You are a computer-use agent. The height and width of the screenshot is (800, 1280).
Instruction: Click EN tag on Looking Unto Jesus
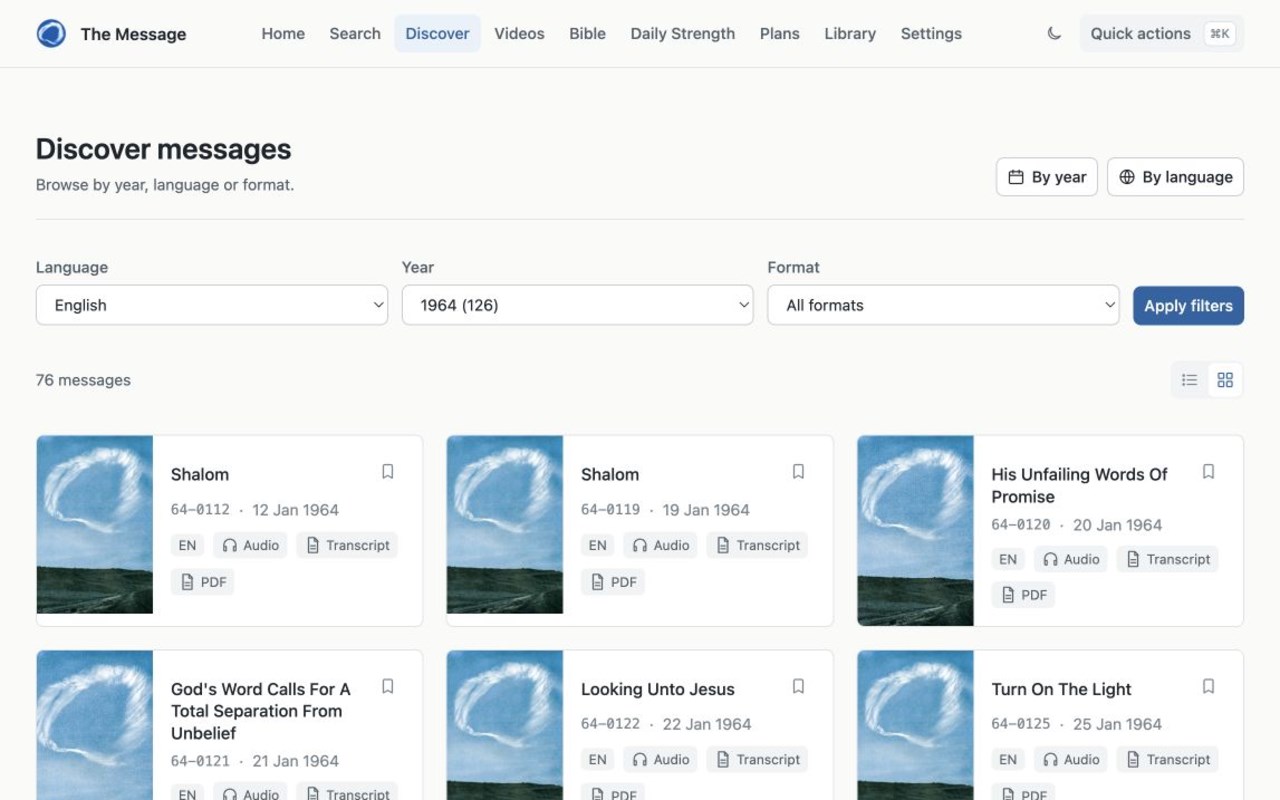(x=597, y=760)
